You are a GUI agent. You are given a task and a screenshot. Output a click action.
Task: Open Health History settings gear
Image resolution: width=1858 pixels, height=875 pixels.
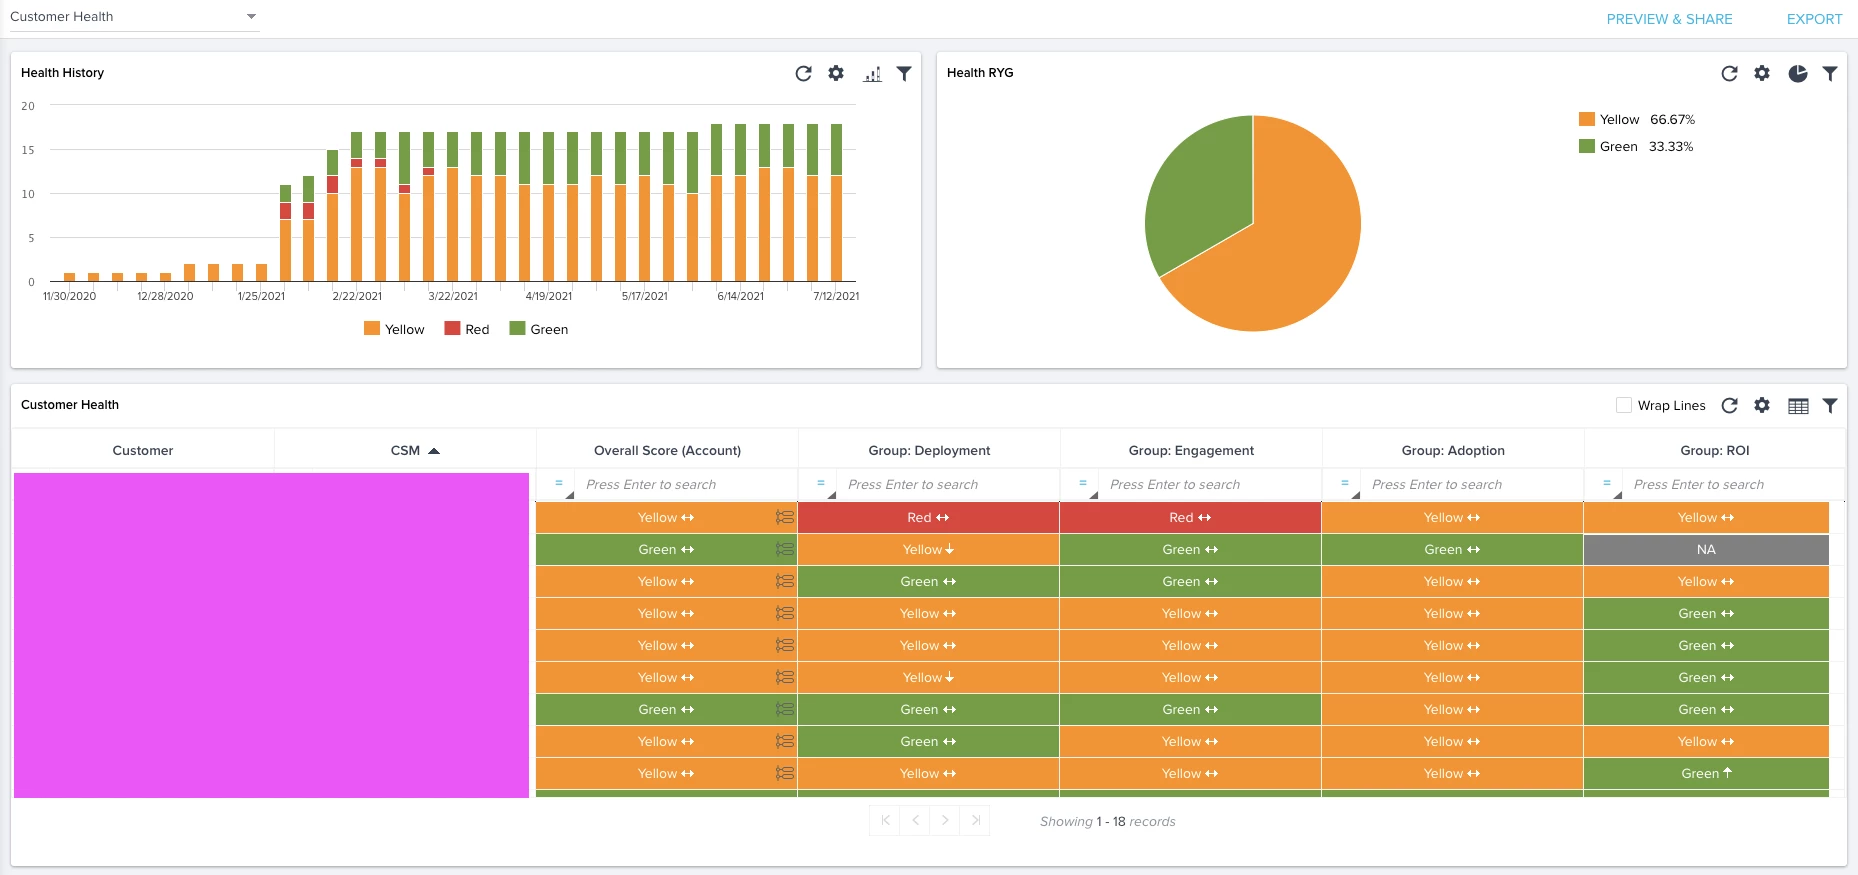(x=836, y=73)
